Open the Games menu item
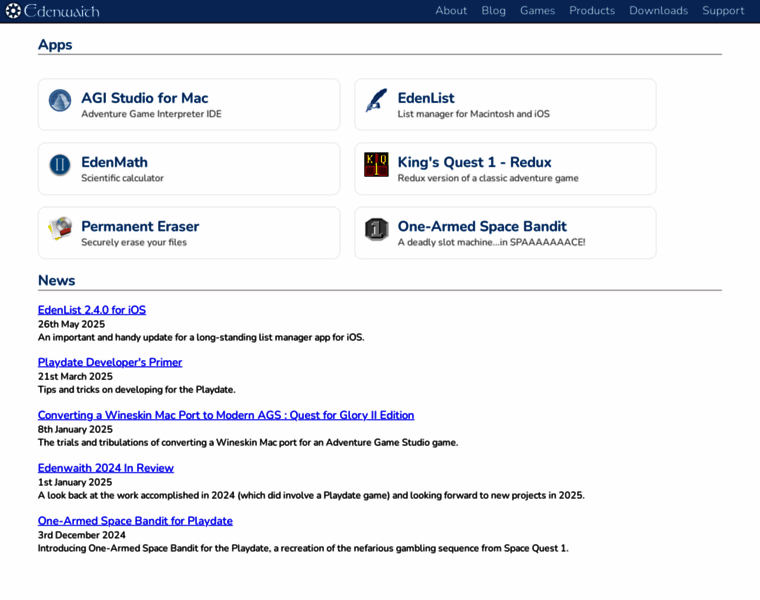 coord(538,11)
